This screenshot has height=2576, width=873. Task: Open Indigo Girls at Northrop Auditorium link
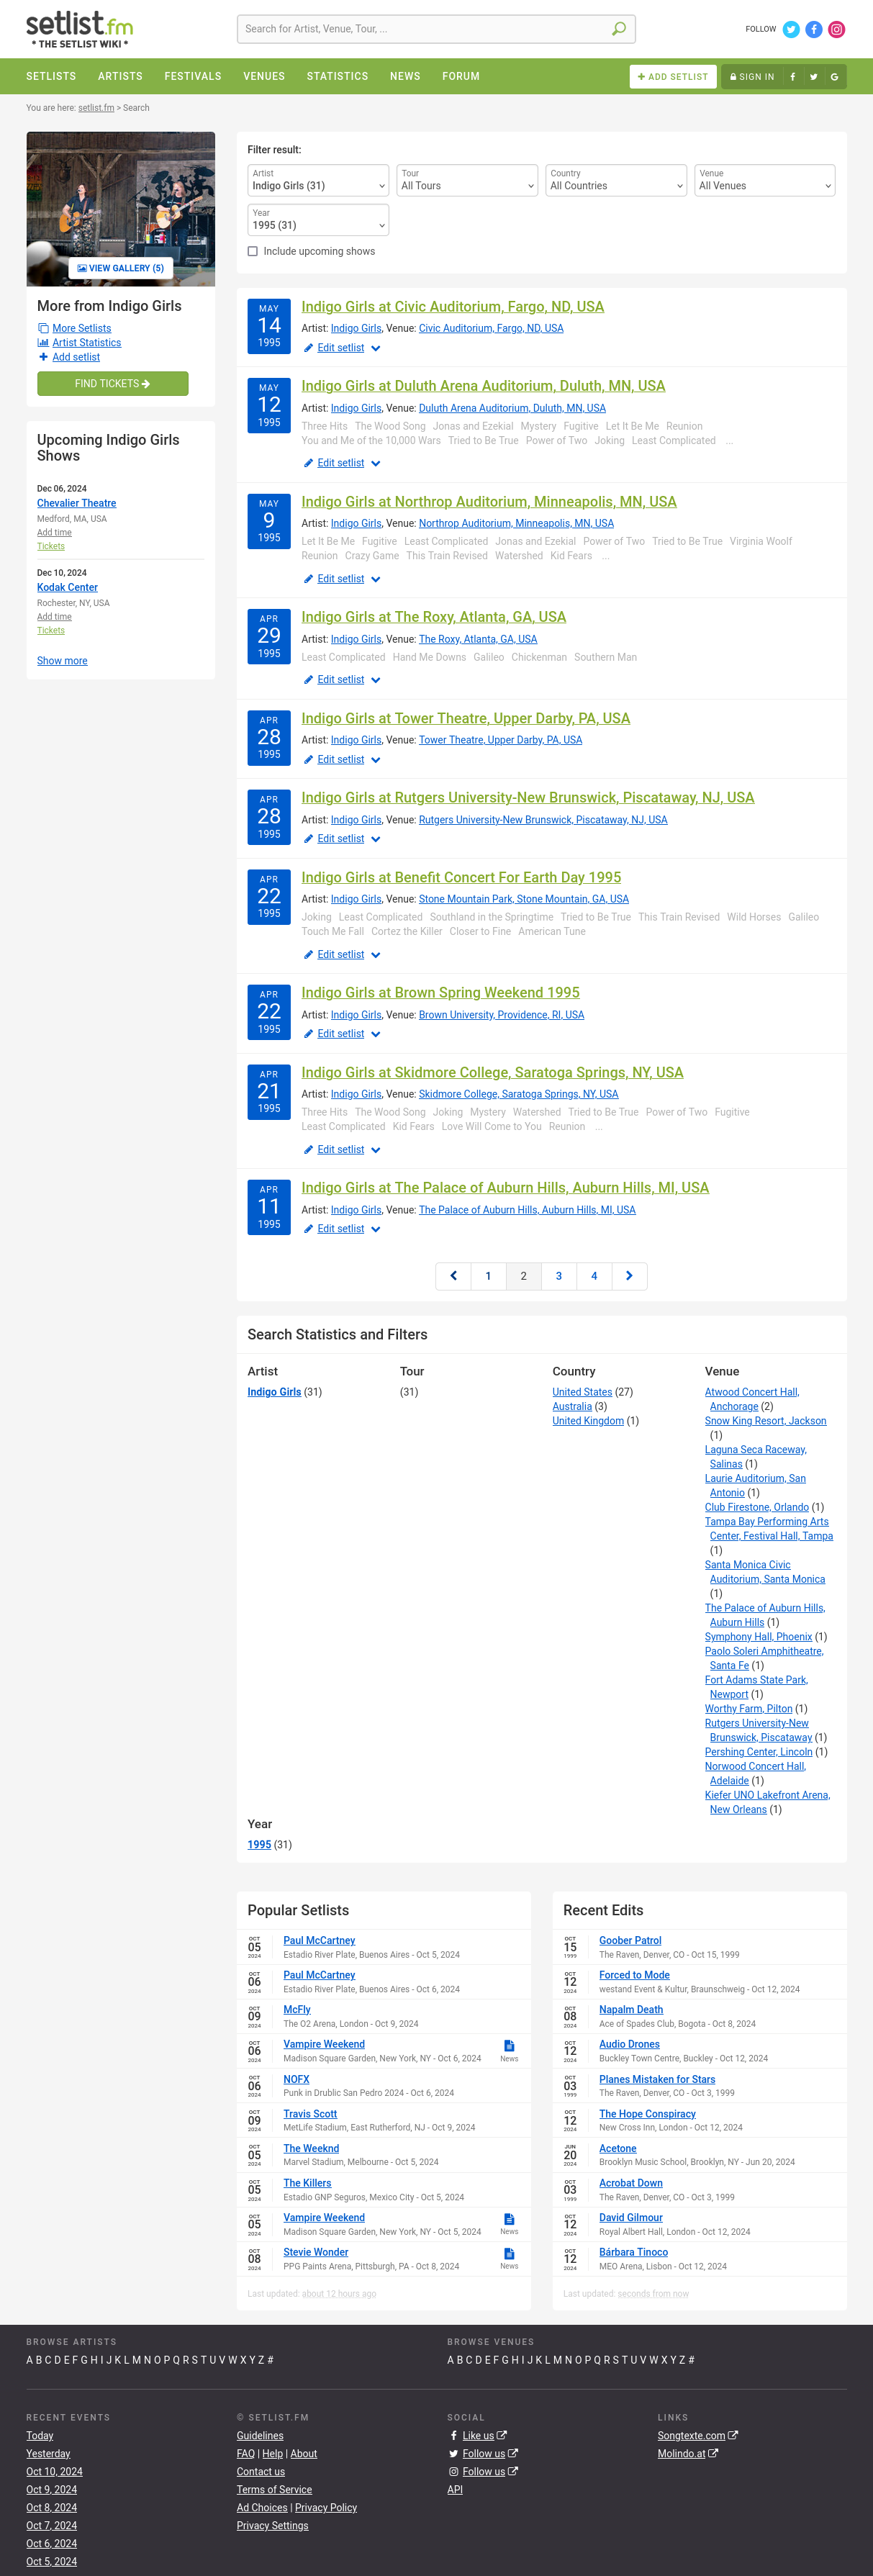click(489, 502)
